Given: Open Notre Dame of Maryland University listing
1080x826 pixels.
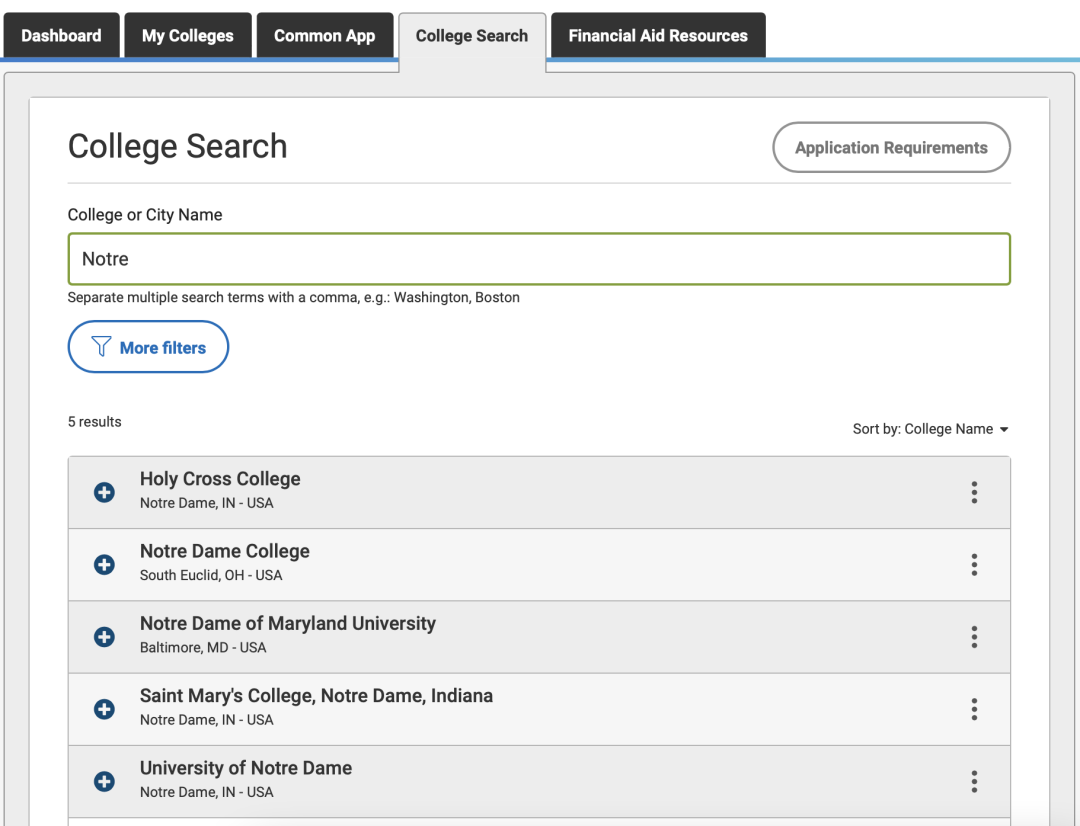Looking at the screenshot, I should [x=288, y=624].
